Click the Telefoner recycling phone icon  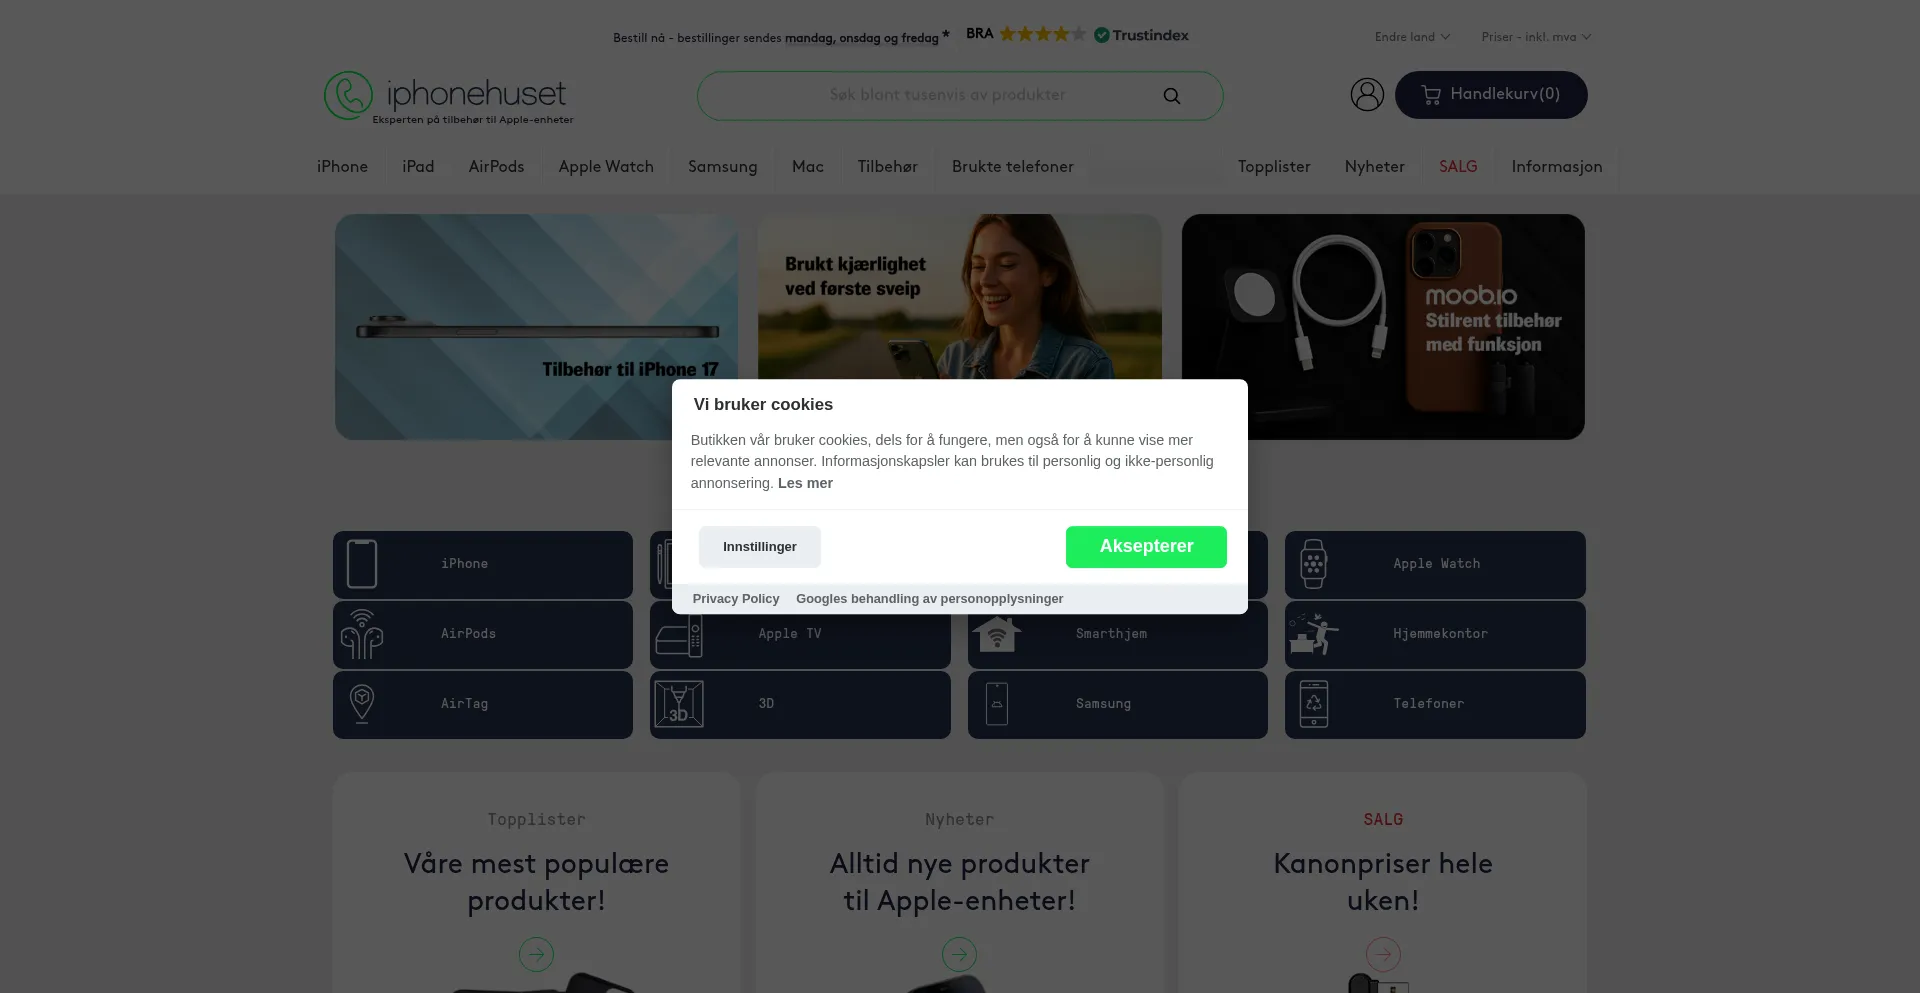[x=1314, y=704]
